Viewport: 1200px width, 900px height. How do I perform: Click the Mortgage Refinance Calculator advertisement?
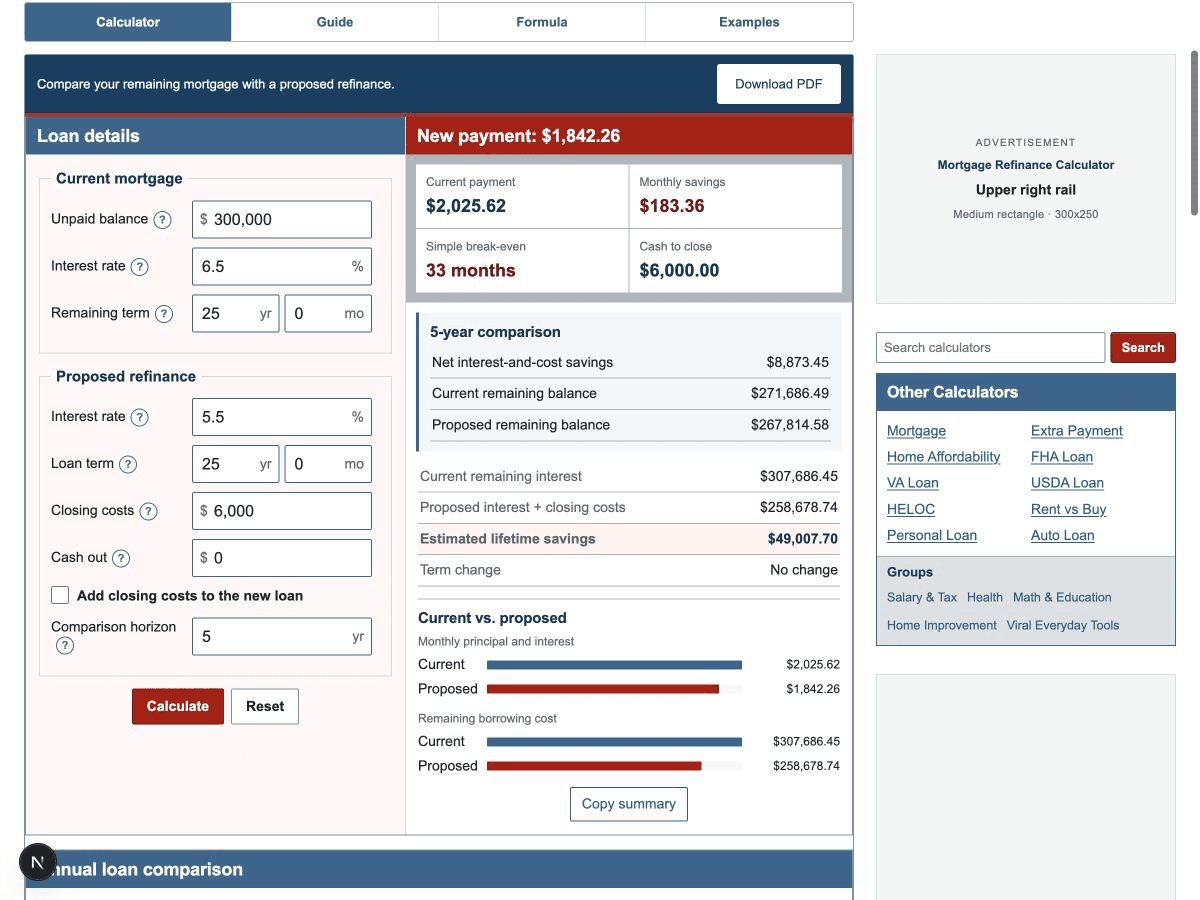[x=1026, y=179]
